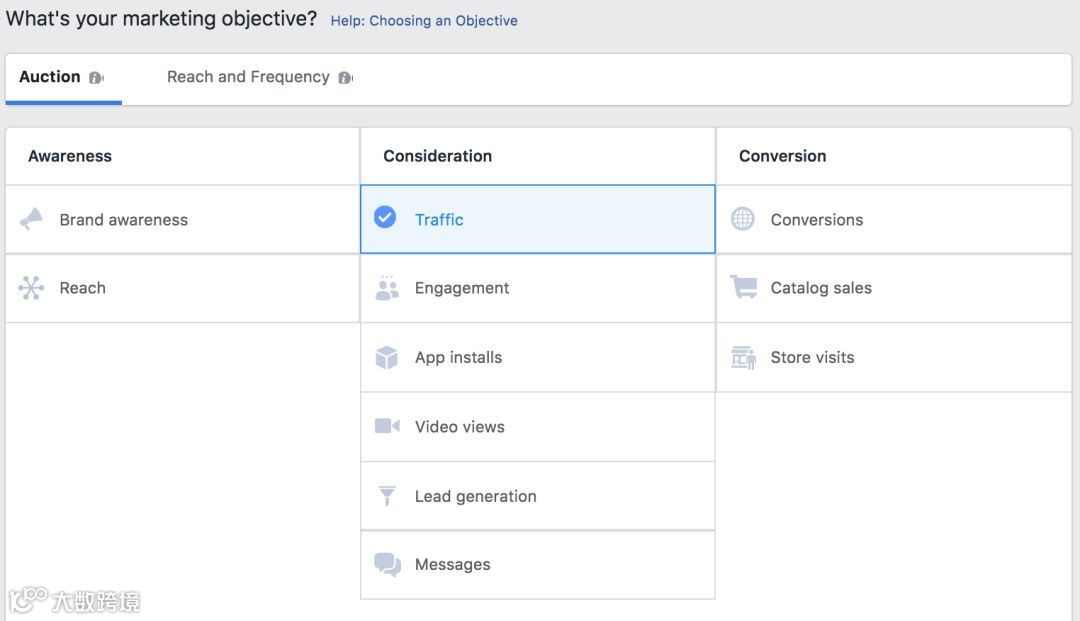The height and width of the screenshot is (621, 1080).
Task: Select the Engagement objective label
Action: [x=462, y=288]
